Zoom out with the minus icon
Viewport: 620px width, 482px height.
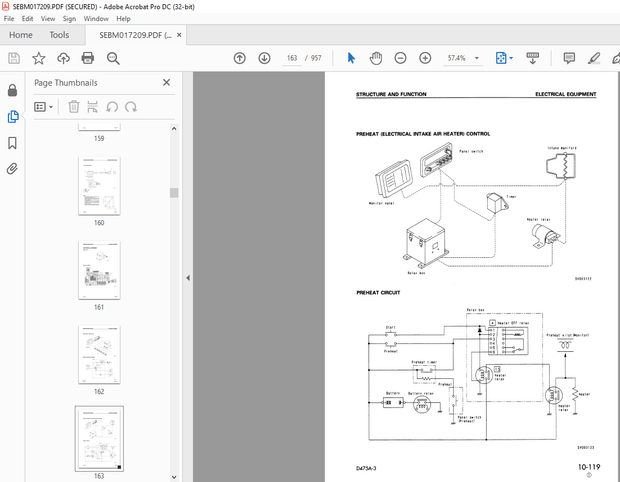(x=400, y=58)
